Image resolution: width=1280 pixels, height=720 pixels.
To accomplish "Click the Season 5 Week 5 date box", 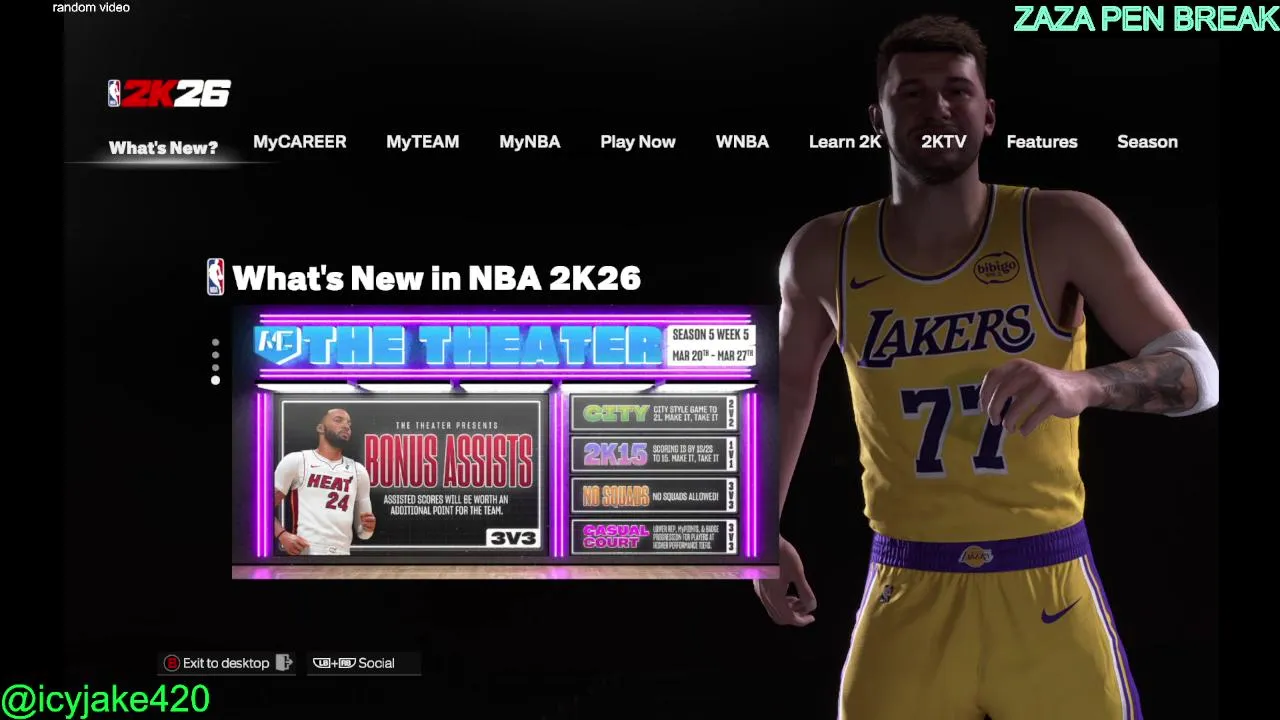I will point(710,346).
